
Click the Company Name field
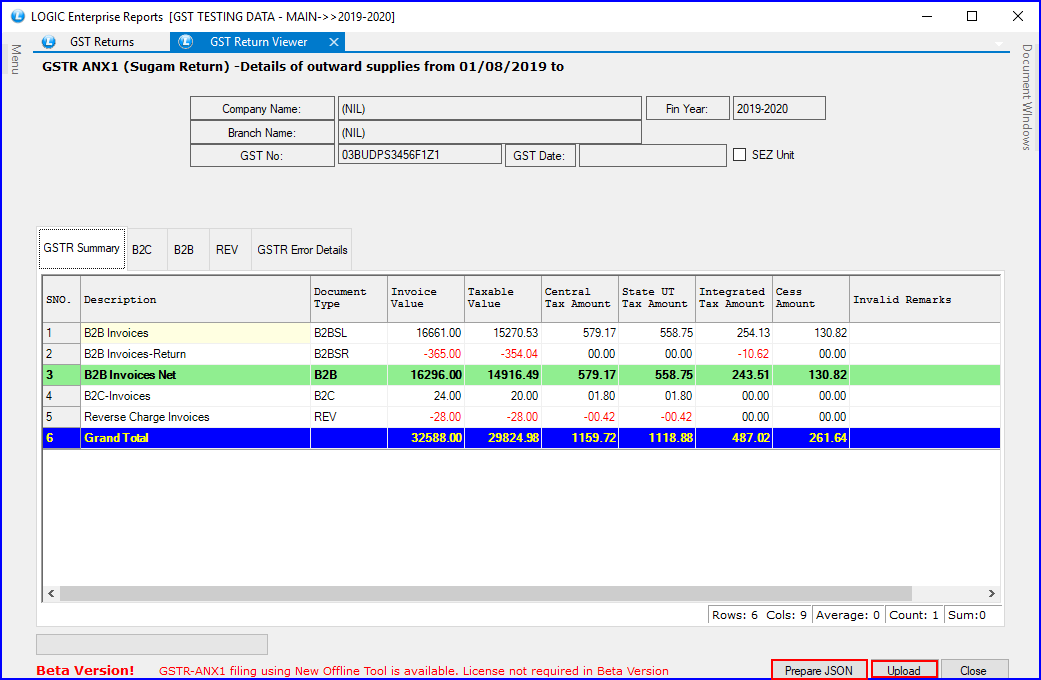[490, 109]
